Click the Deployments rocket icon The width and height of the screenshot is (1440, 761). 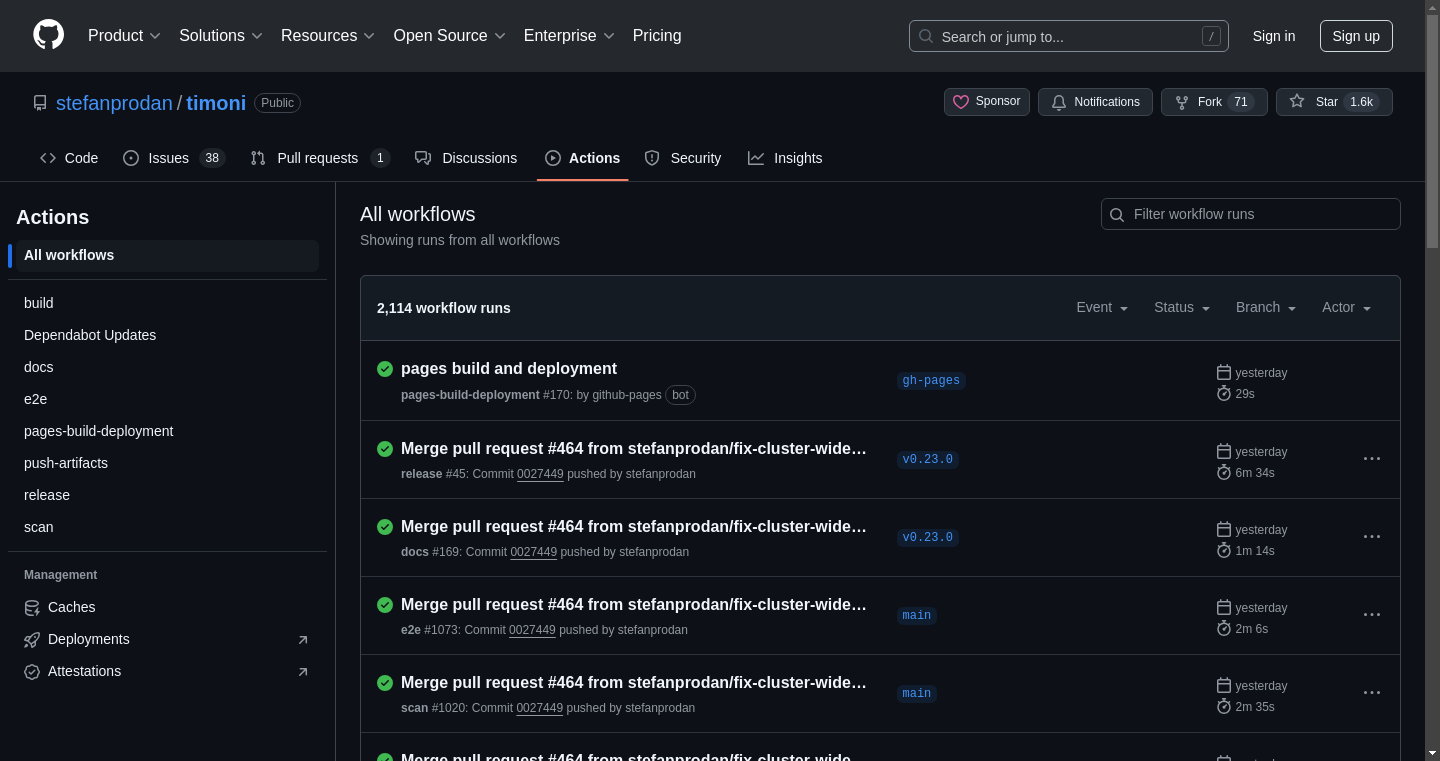[32, 639]
